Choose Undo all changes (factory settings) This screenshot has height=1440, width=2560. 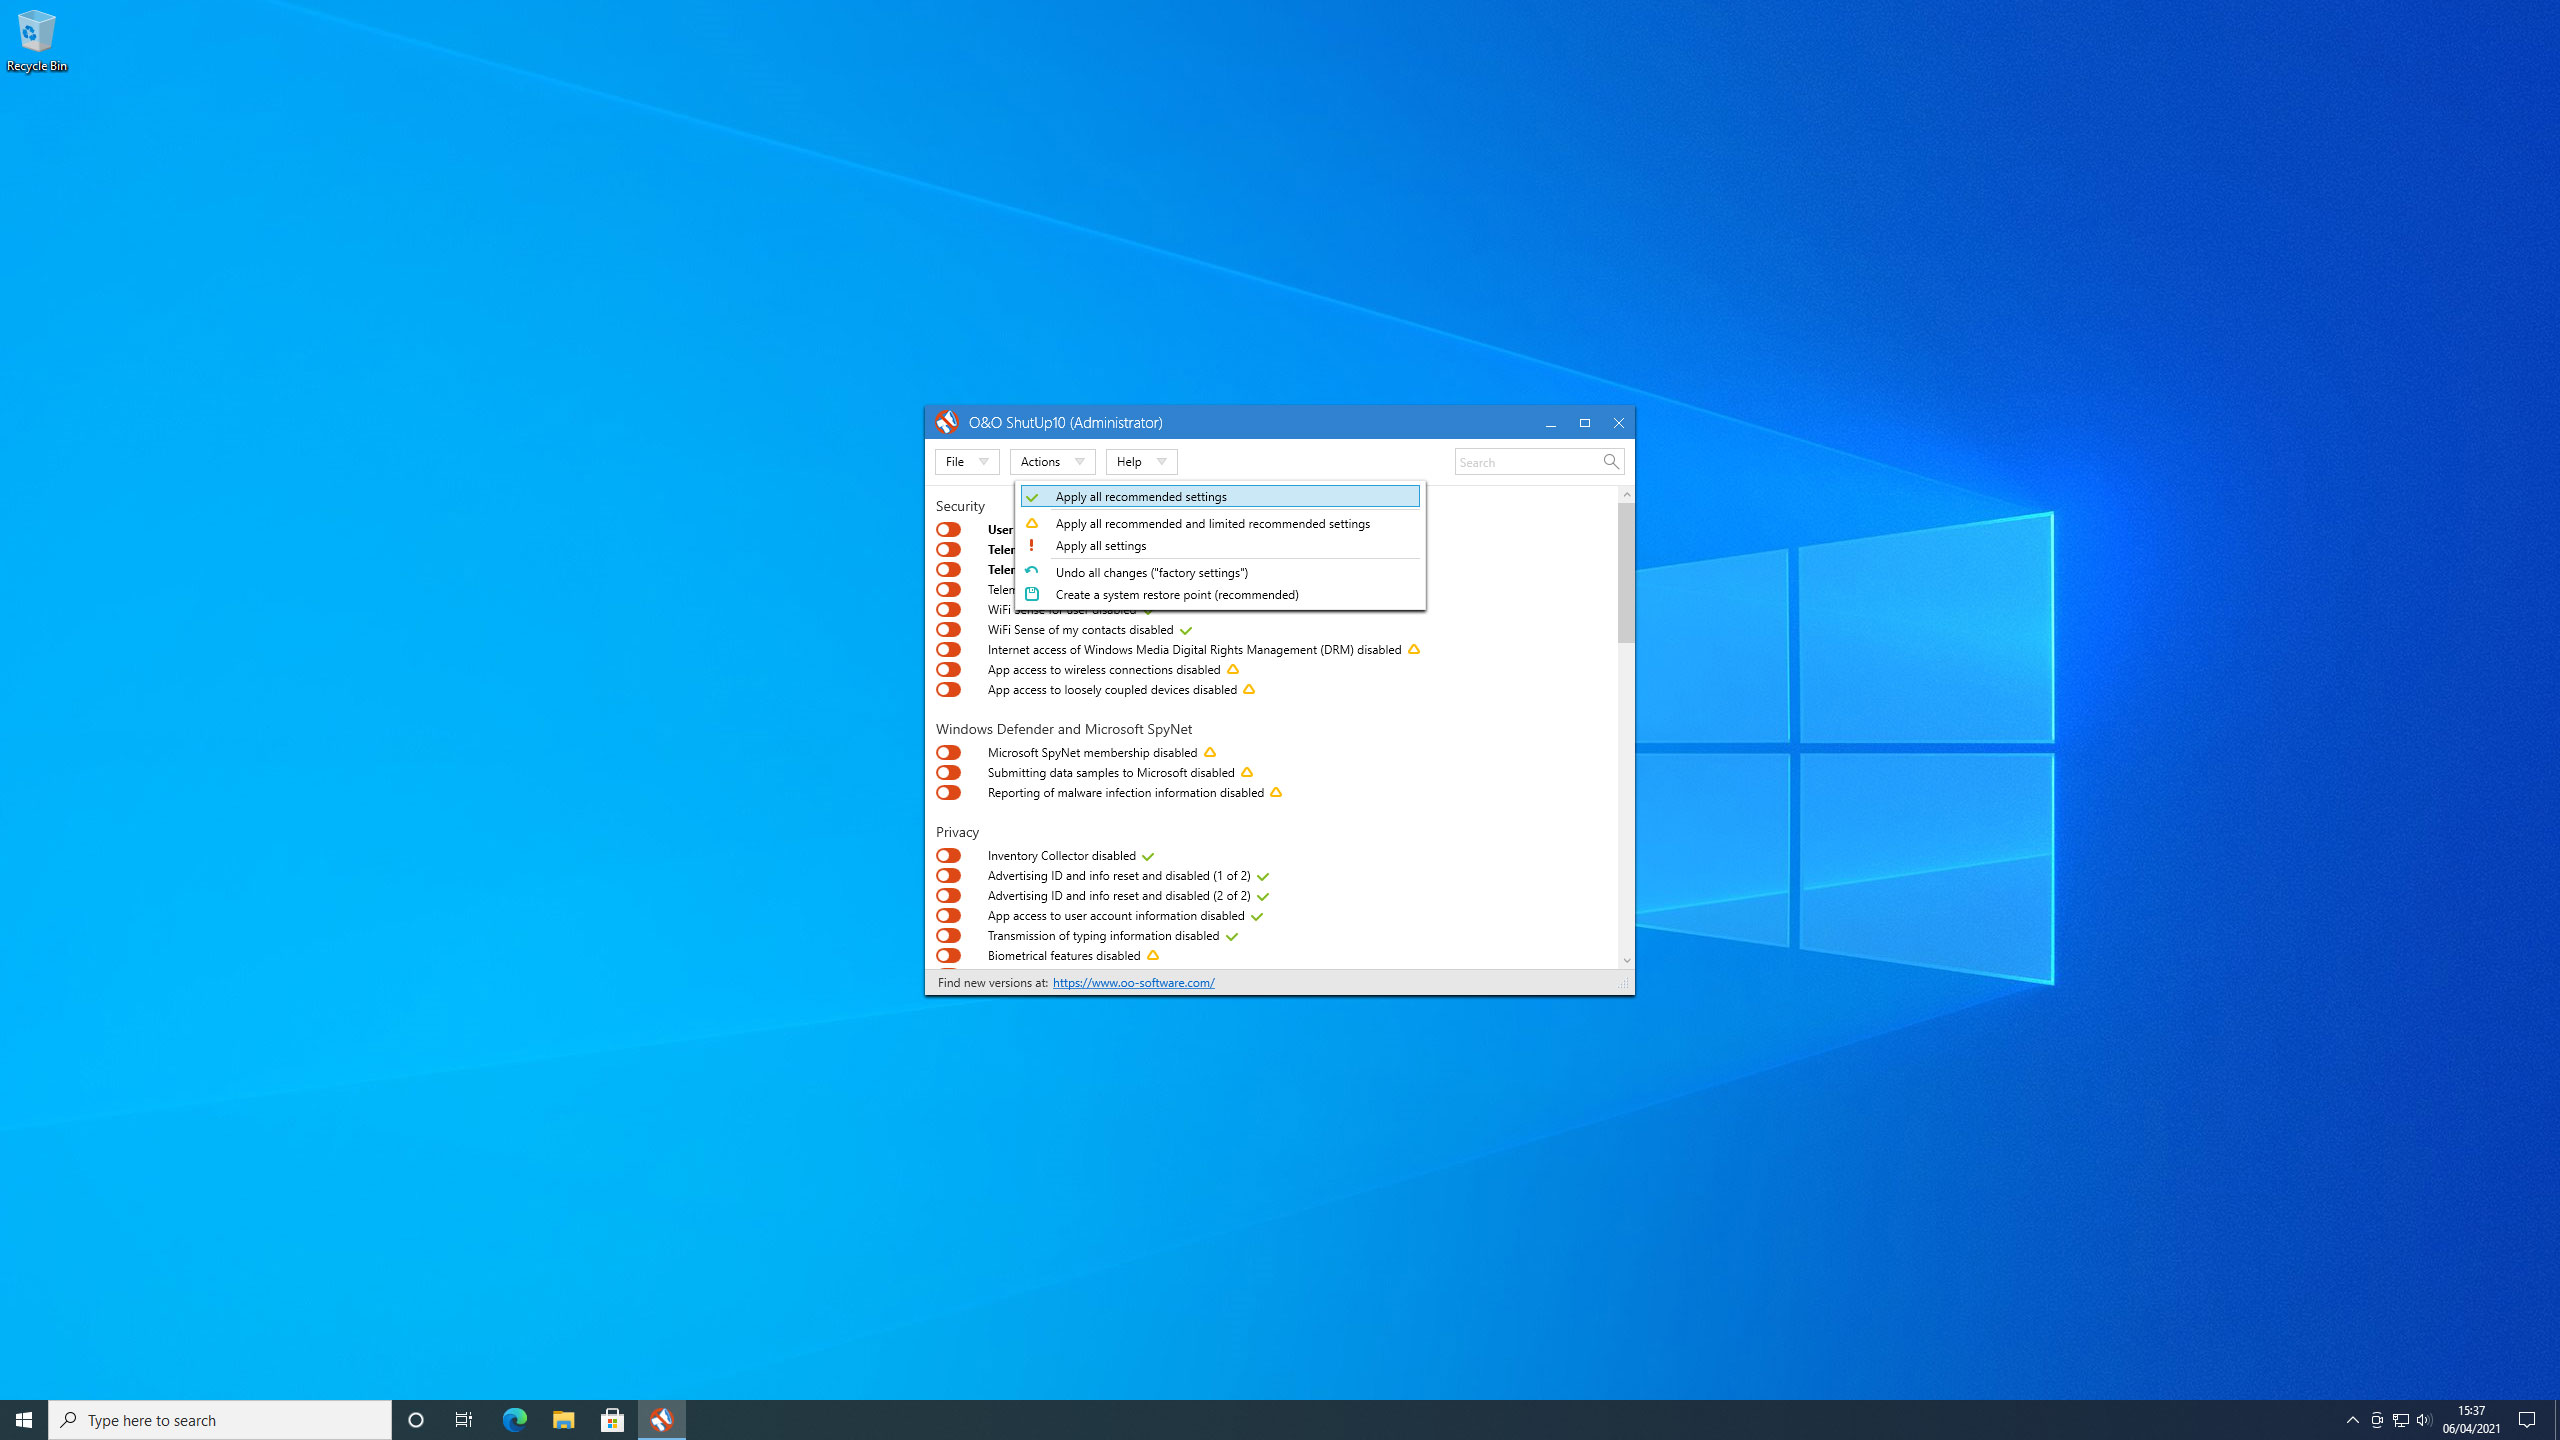point(1220,573)
